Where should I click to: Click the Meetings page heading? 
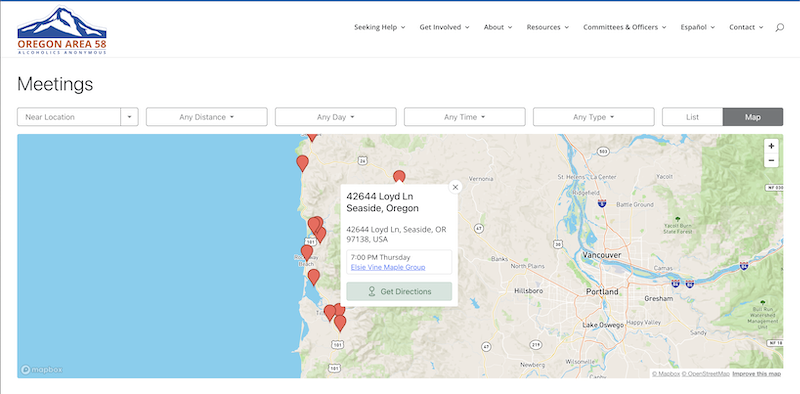click(55, 84)
